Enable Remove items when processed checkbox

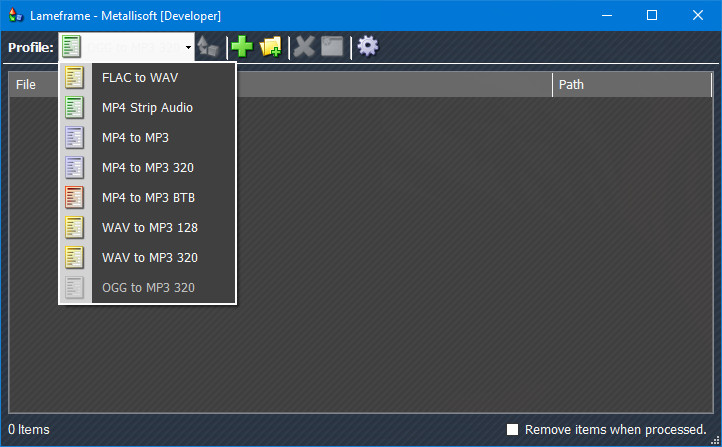(513, 429)
